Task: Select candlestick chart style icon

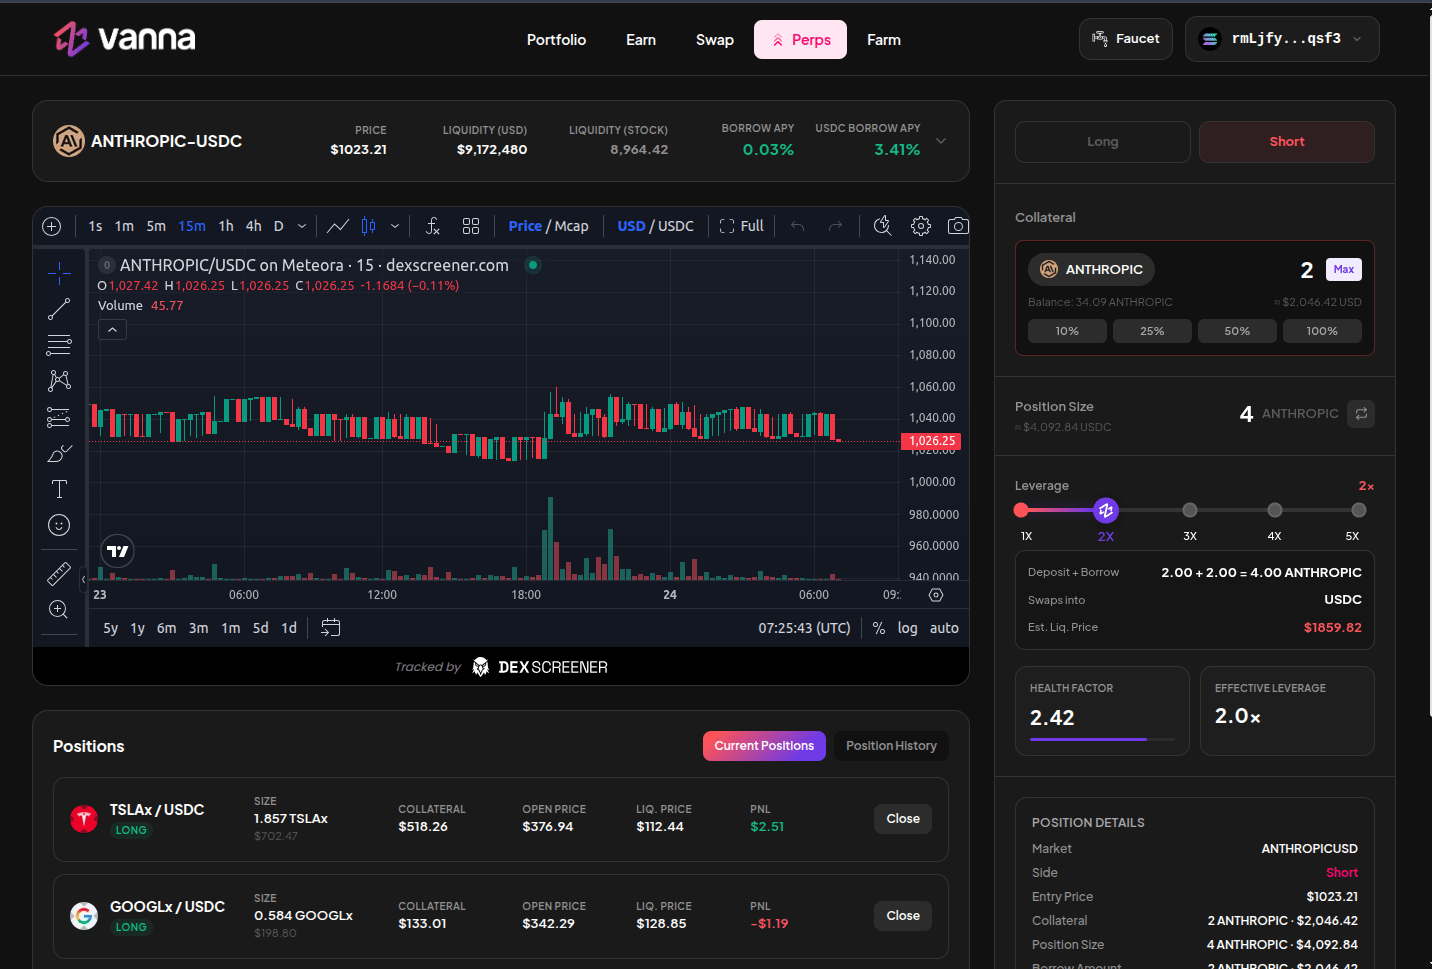Action: pyautogui.click(x=368, y=226)
